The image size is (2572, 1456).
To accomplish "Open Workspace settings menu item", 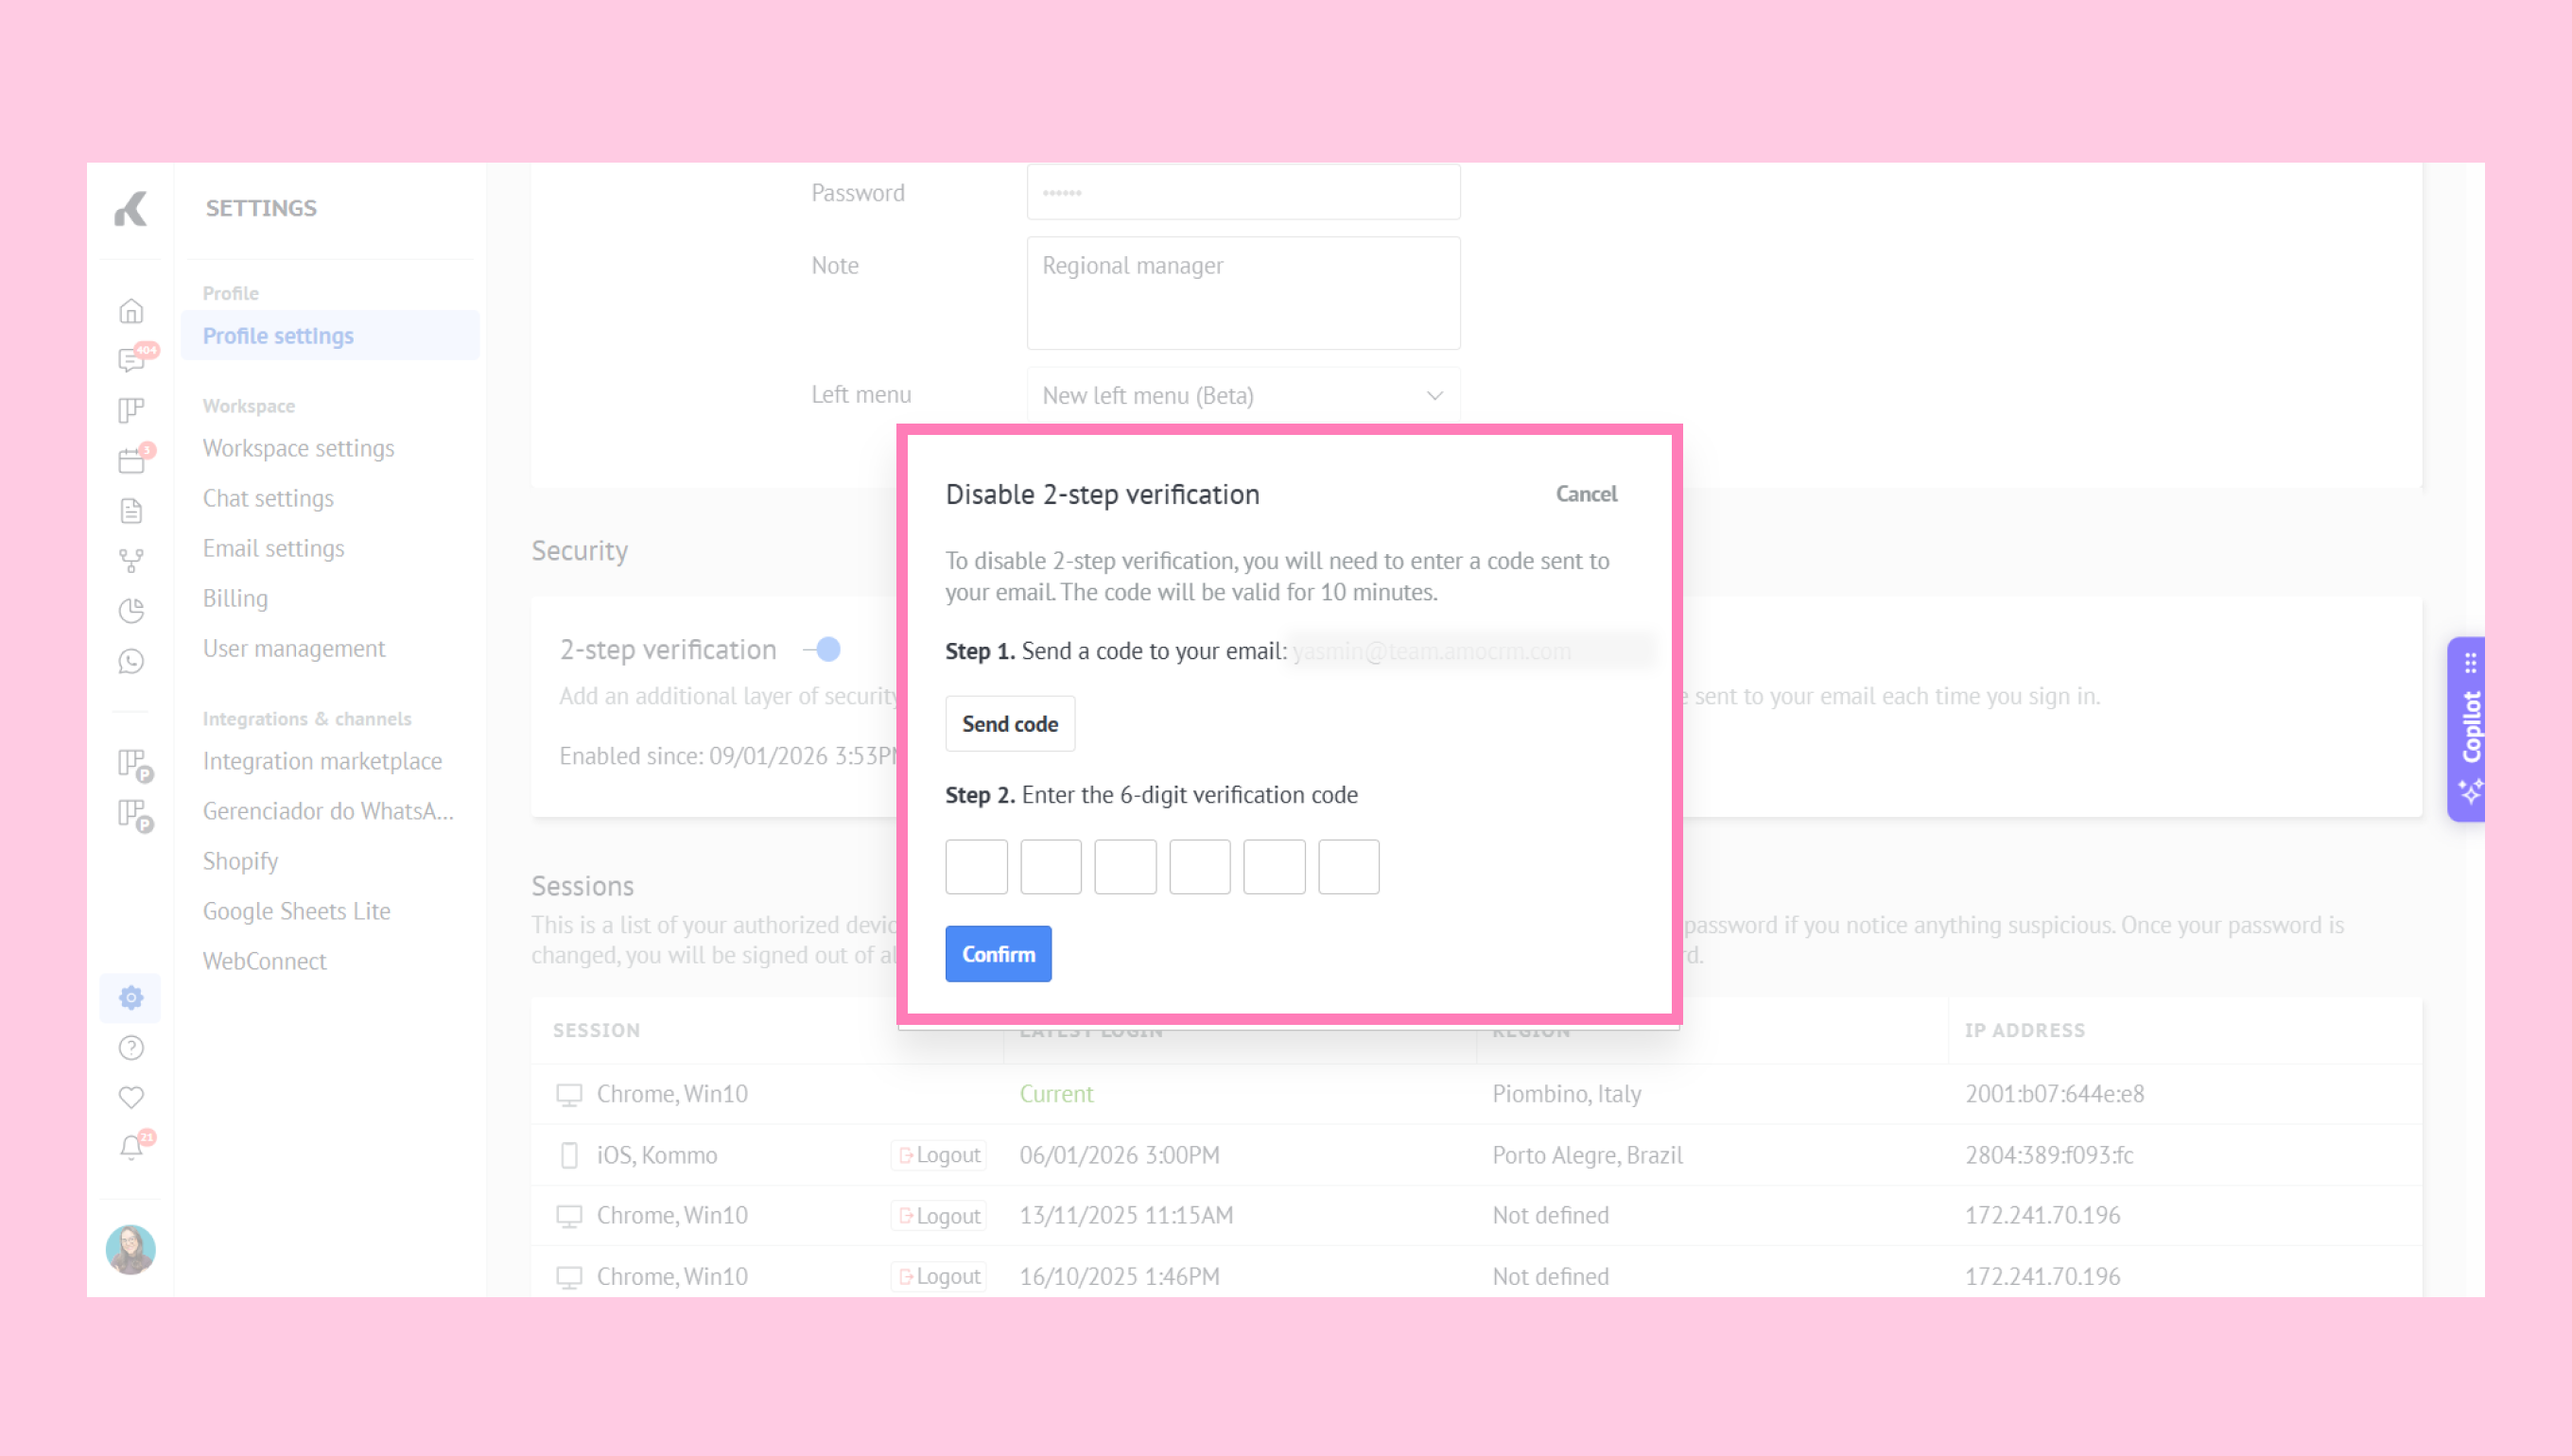I will (298, 448).
